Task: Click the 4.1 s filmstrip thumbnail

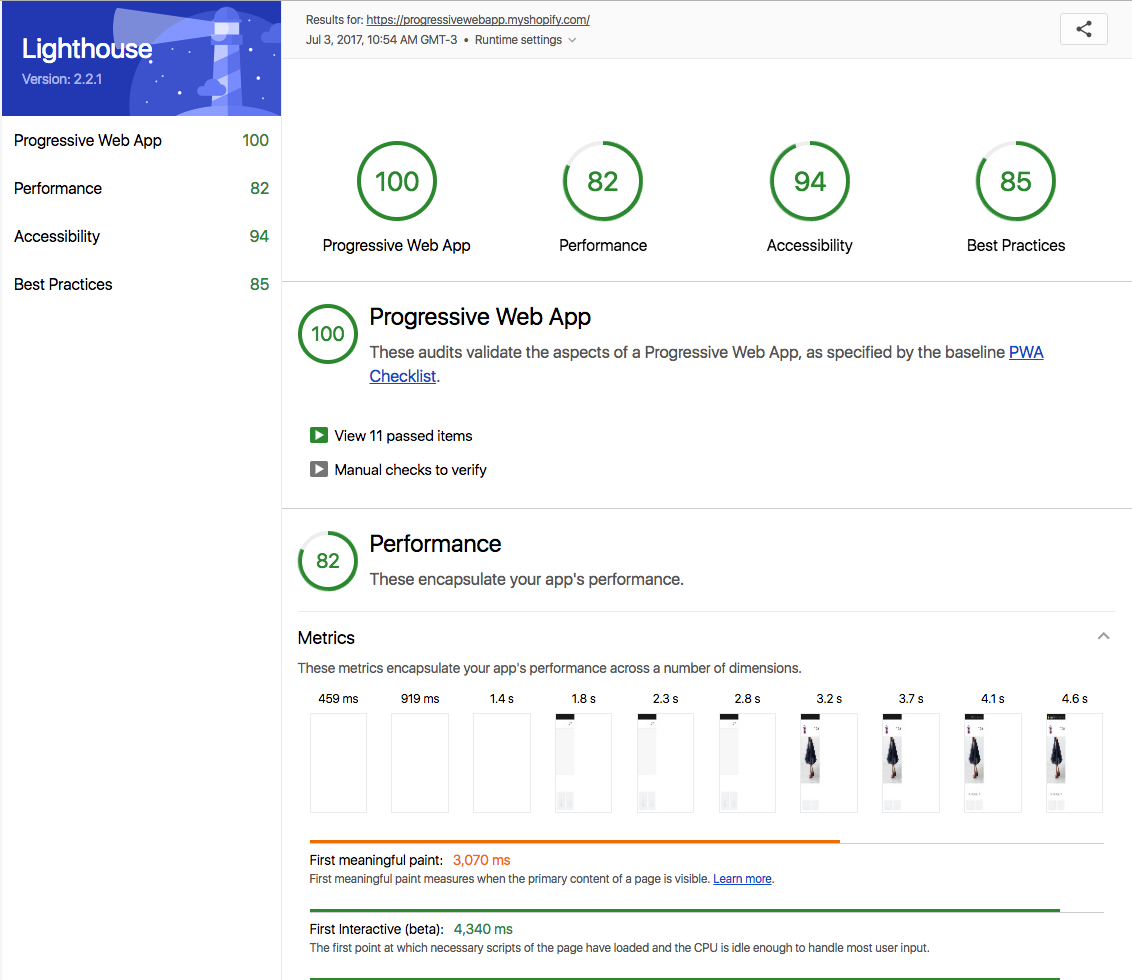Action: pyautogui.click(x=993, y=763)
